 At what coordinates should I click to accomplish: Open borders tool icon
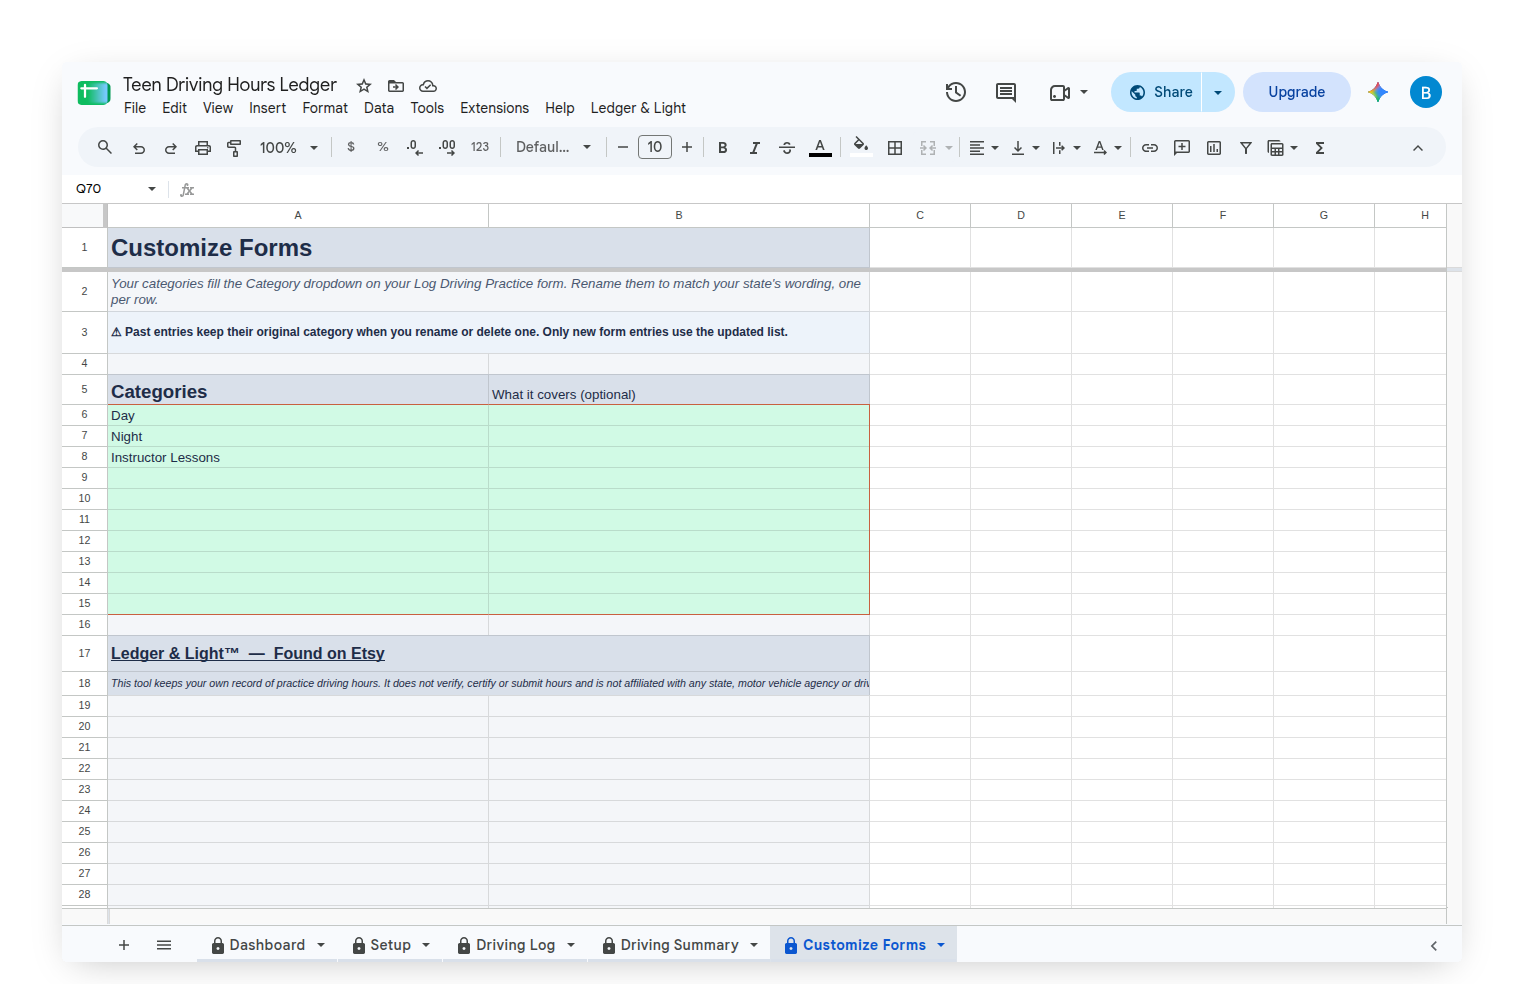click(x=895, y=148)
